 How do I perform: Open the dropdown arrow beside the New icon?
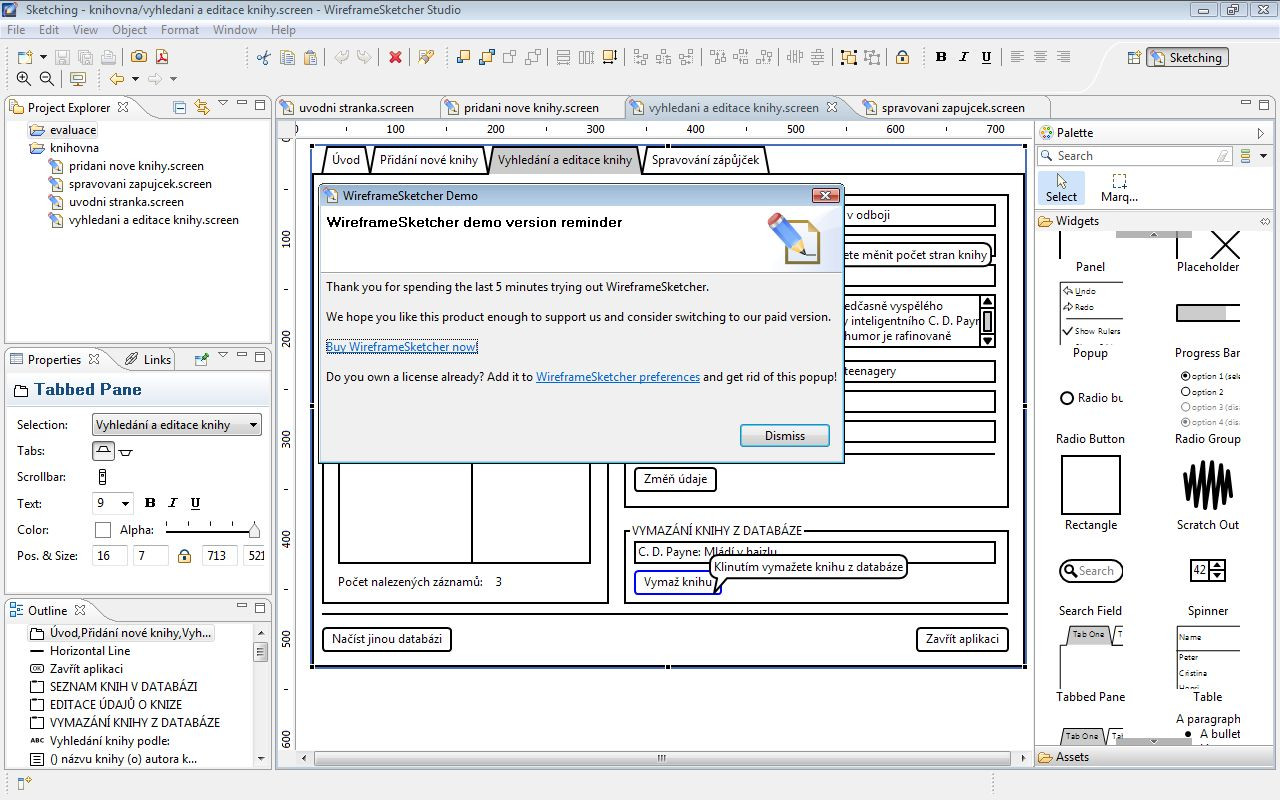(x=42, y=57)
